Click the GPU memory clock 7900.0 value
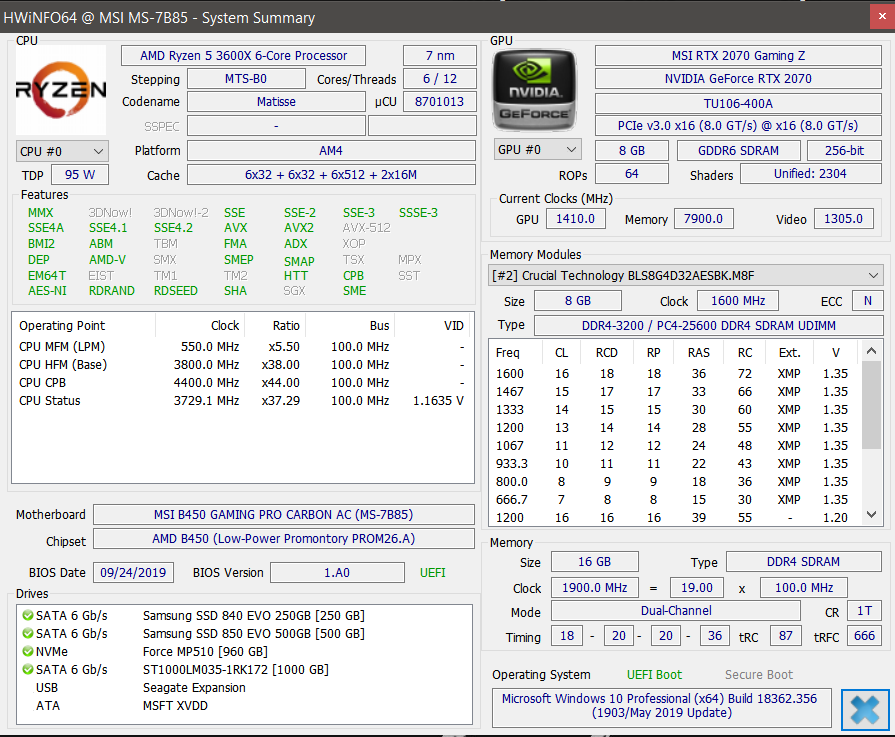Viewport: 895px width, 737px height. coord(704,219)
